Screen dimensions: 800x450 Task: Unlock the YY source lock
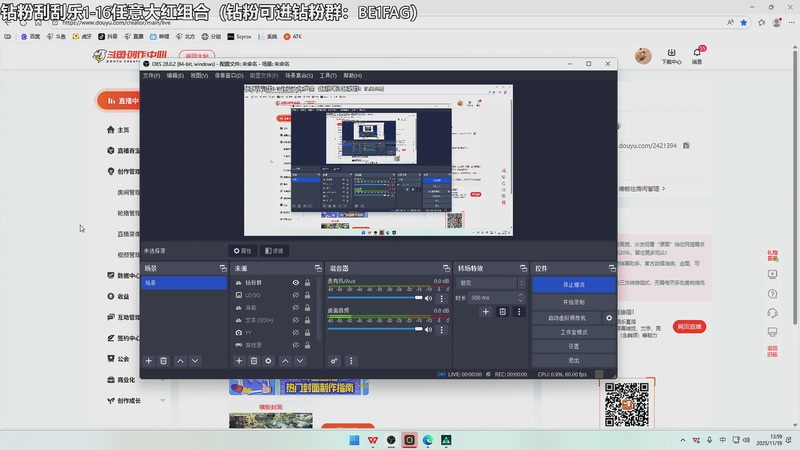[x=308, y=333]
